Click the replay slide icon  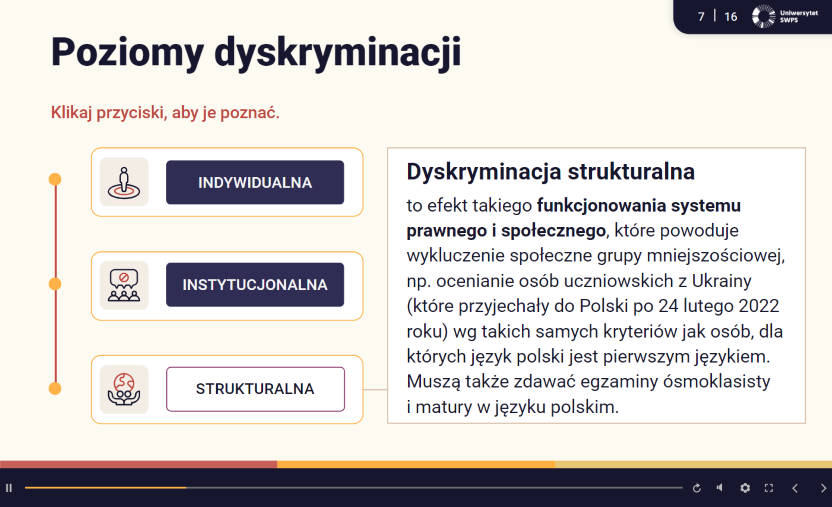696,488
